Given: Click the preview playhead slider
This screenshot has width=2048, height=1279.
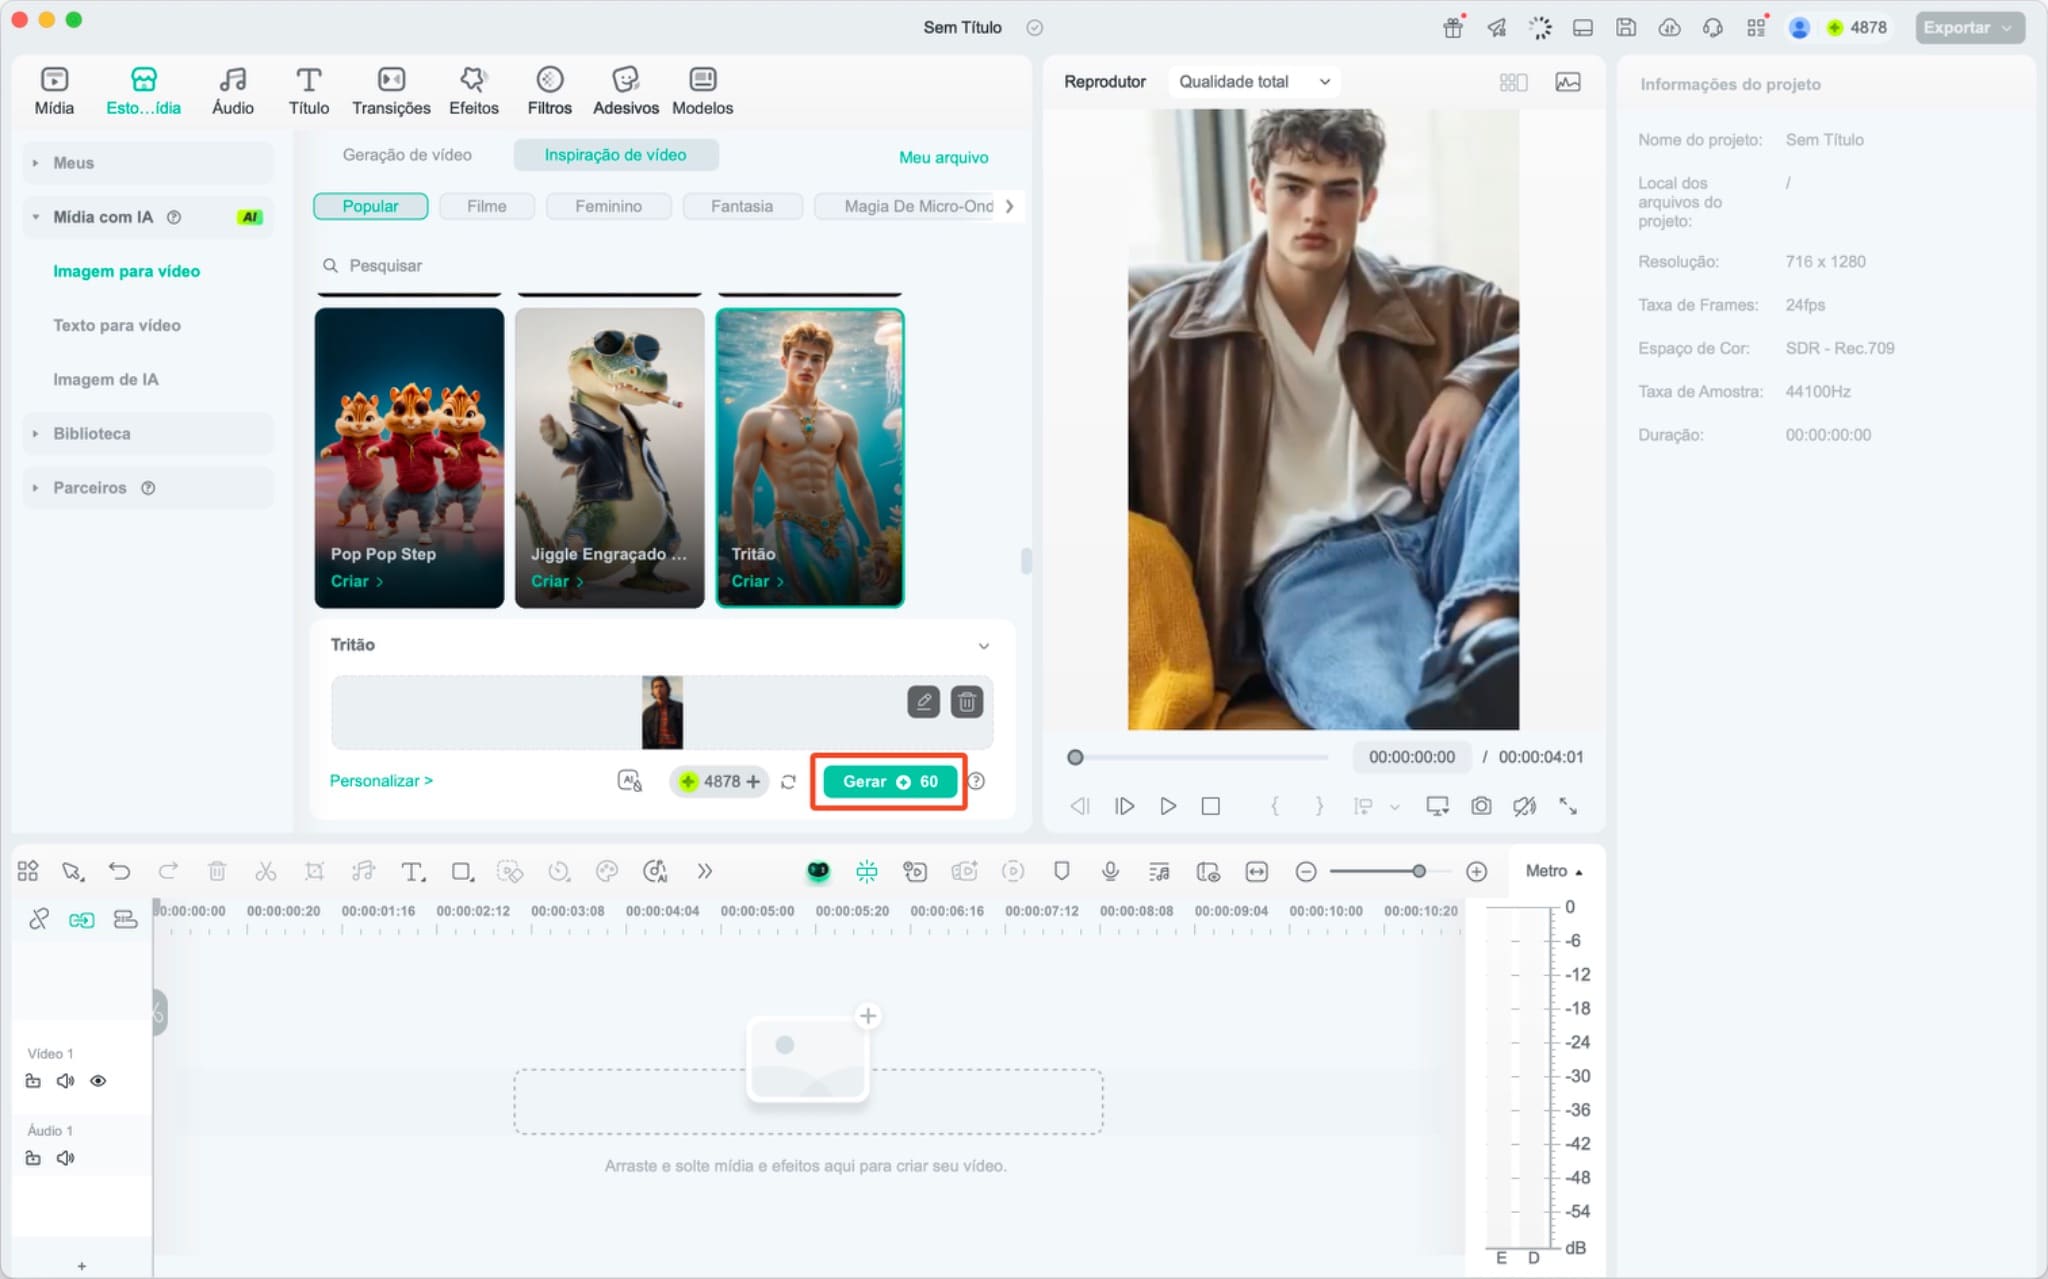Looking at the screenshot, I should [x=1075, y=757].
